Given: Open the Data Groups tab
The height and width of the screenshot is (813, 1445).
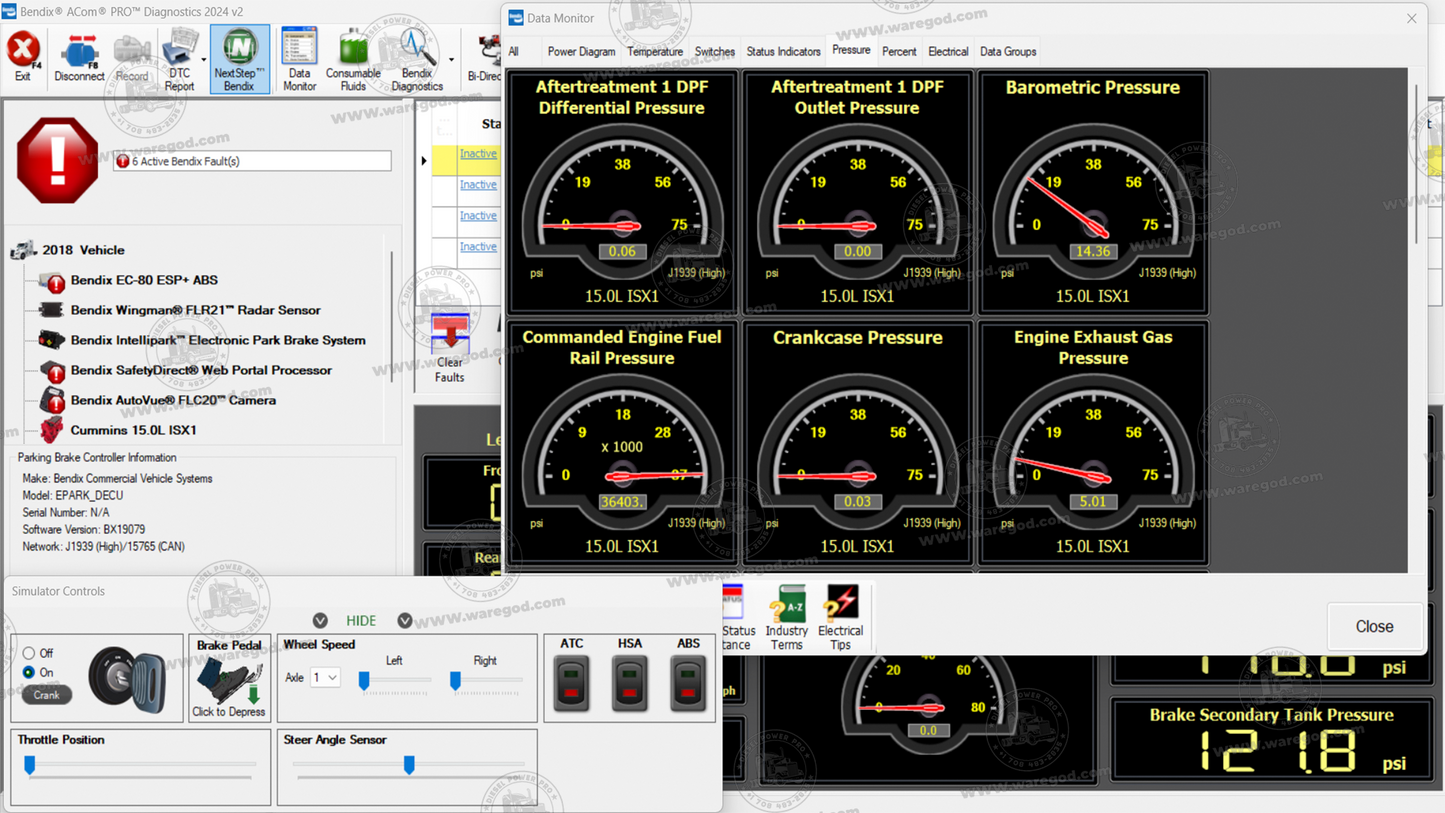Looking at the screenshot, I should click(1007, 51).
